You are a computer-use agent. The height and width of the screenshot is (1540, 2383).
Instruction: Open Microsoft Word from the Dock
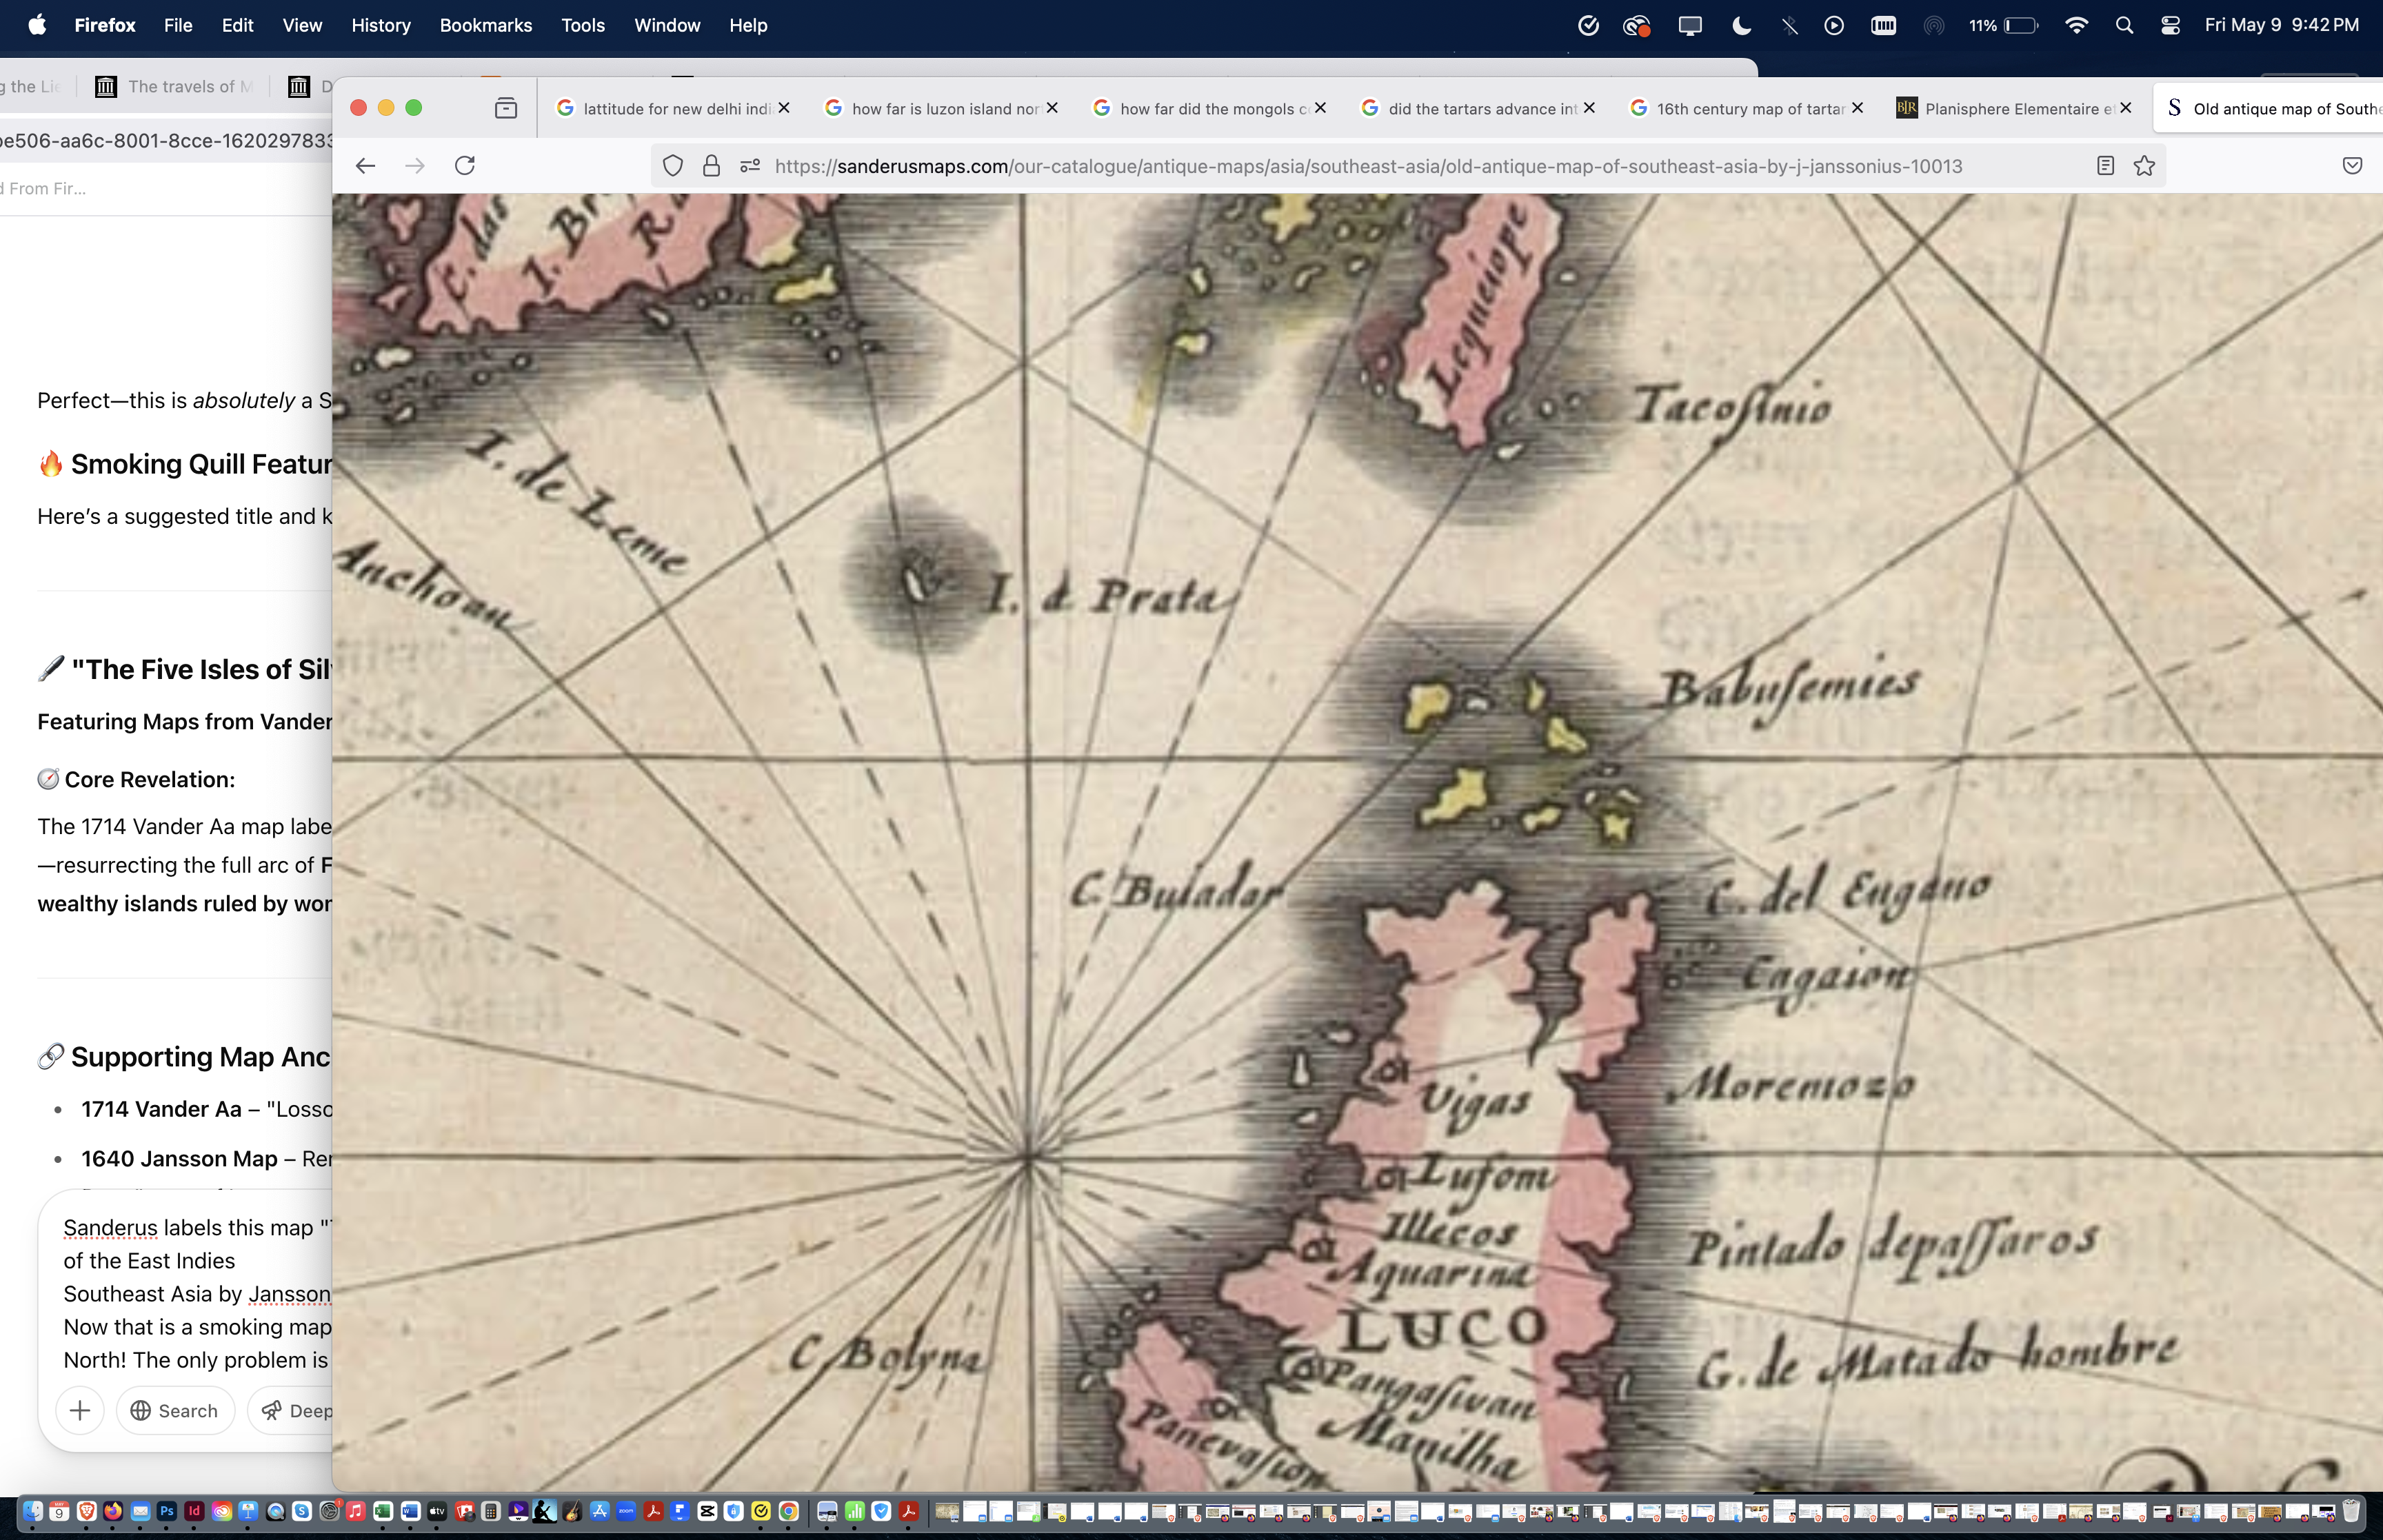pos(410,1511)
